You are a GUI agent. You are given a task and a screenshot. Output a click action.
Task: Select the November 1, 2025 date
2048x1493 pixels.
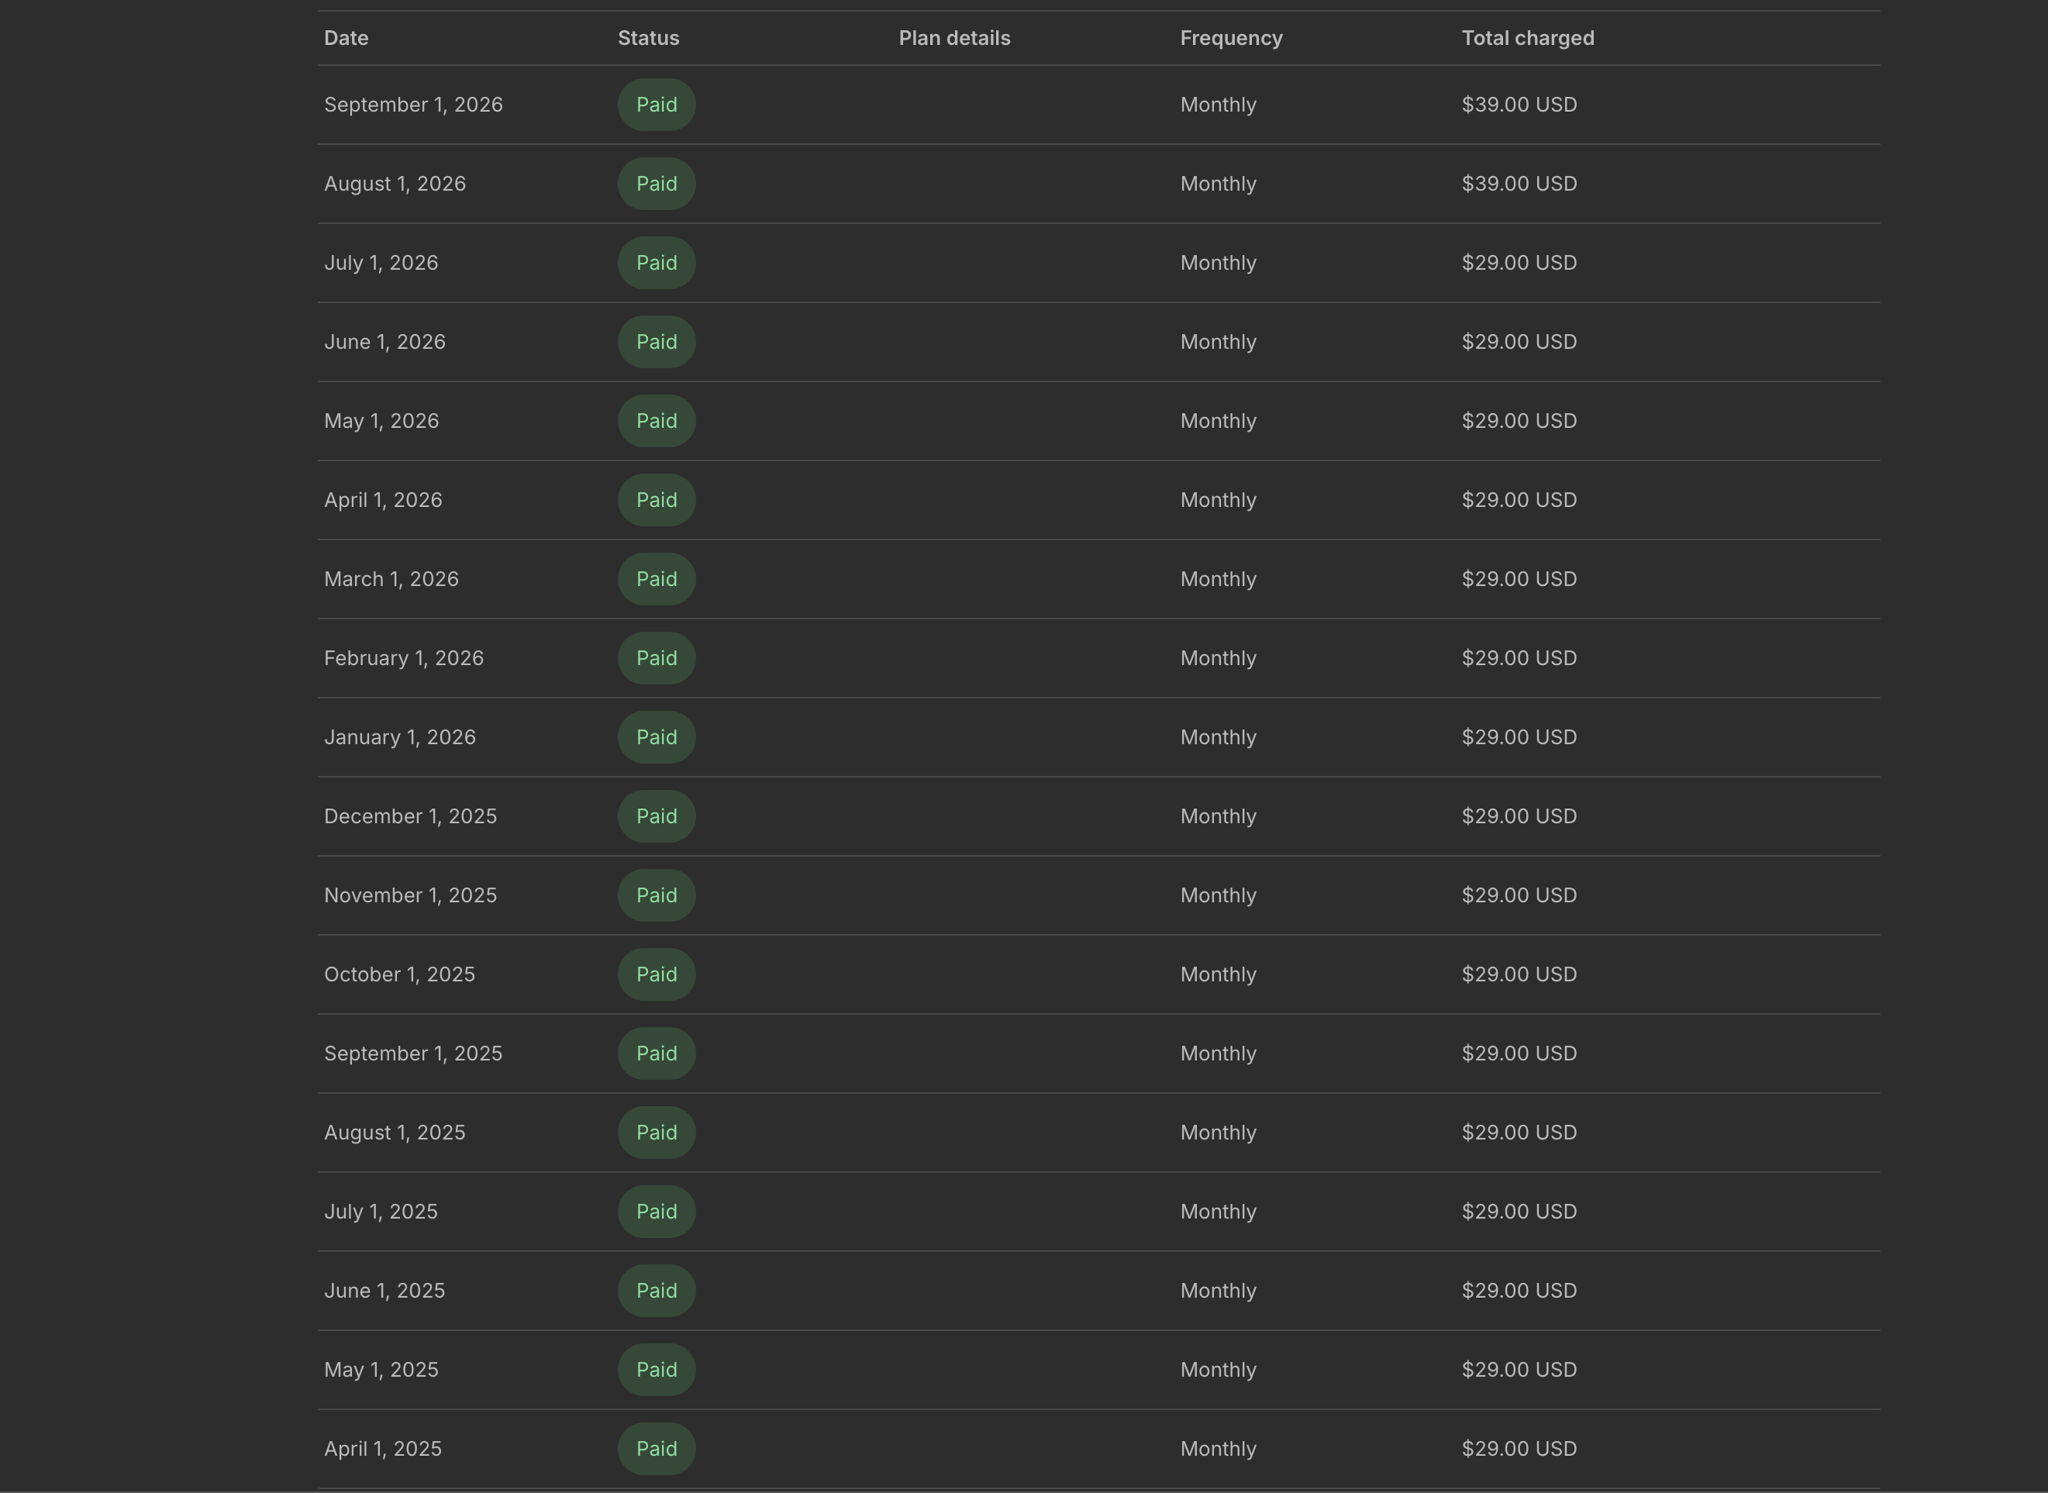tap(410, 895)
